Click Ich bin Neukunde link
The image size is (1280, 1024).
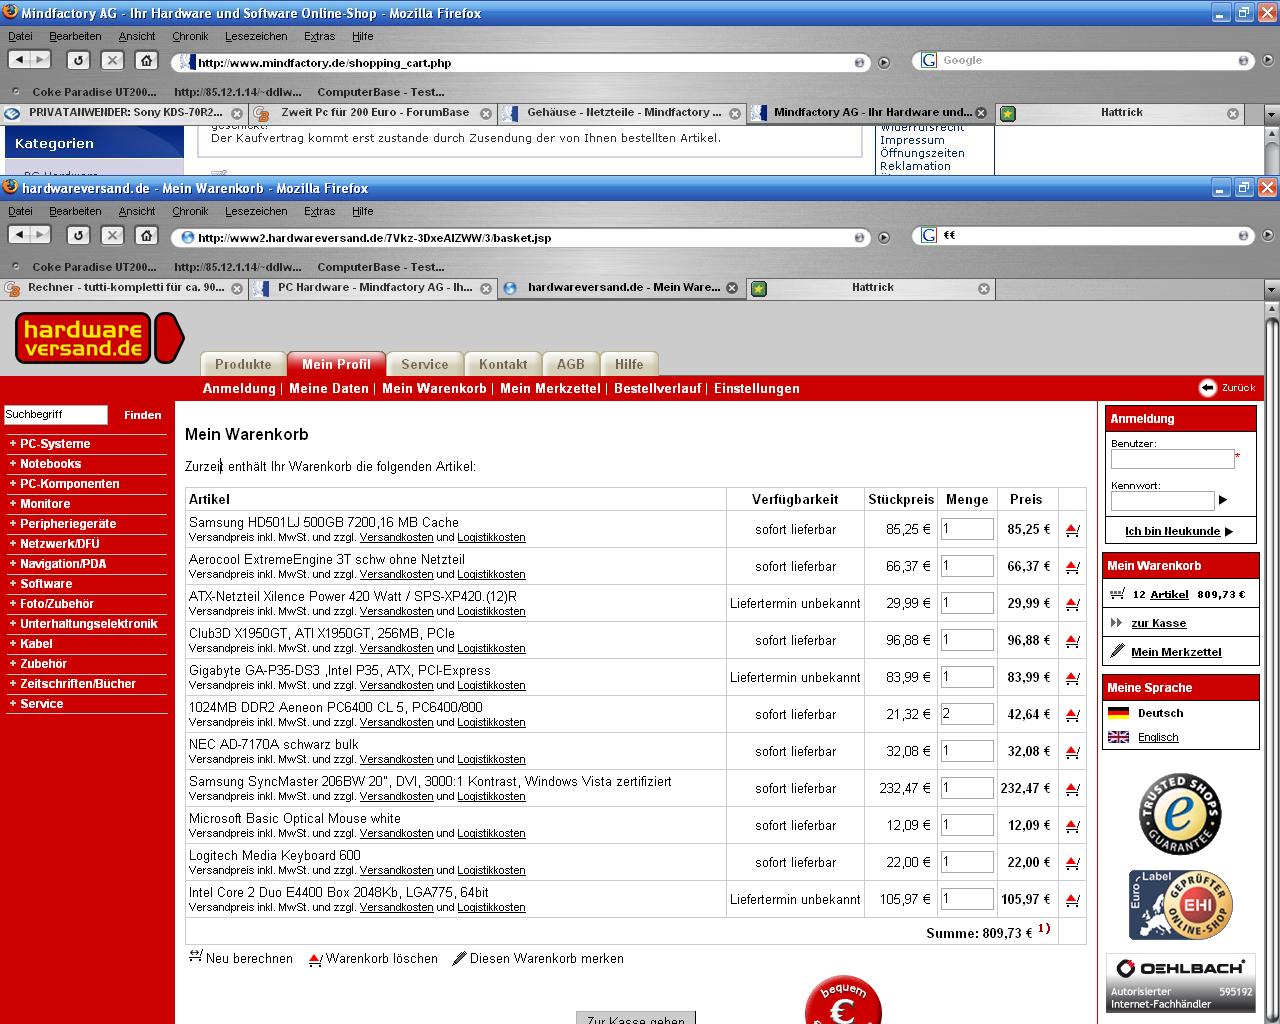1173,531
